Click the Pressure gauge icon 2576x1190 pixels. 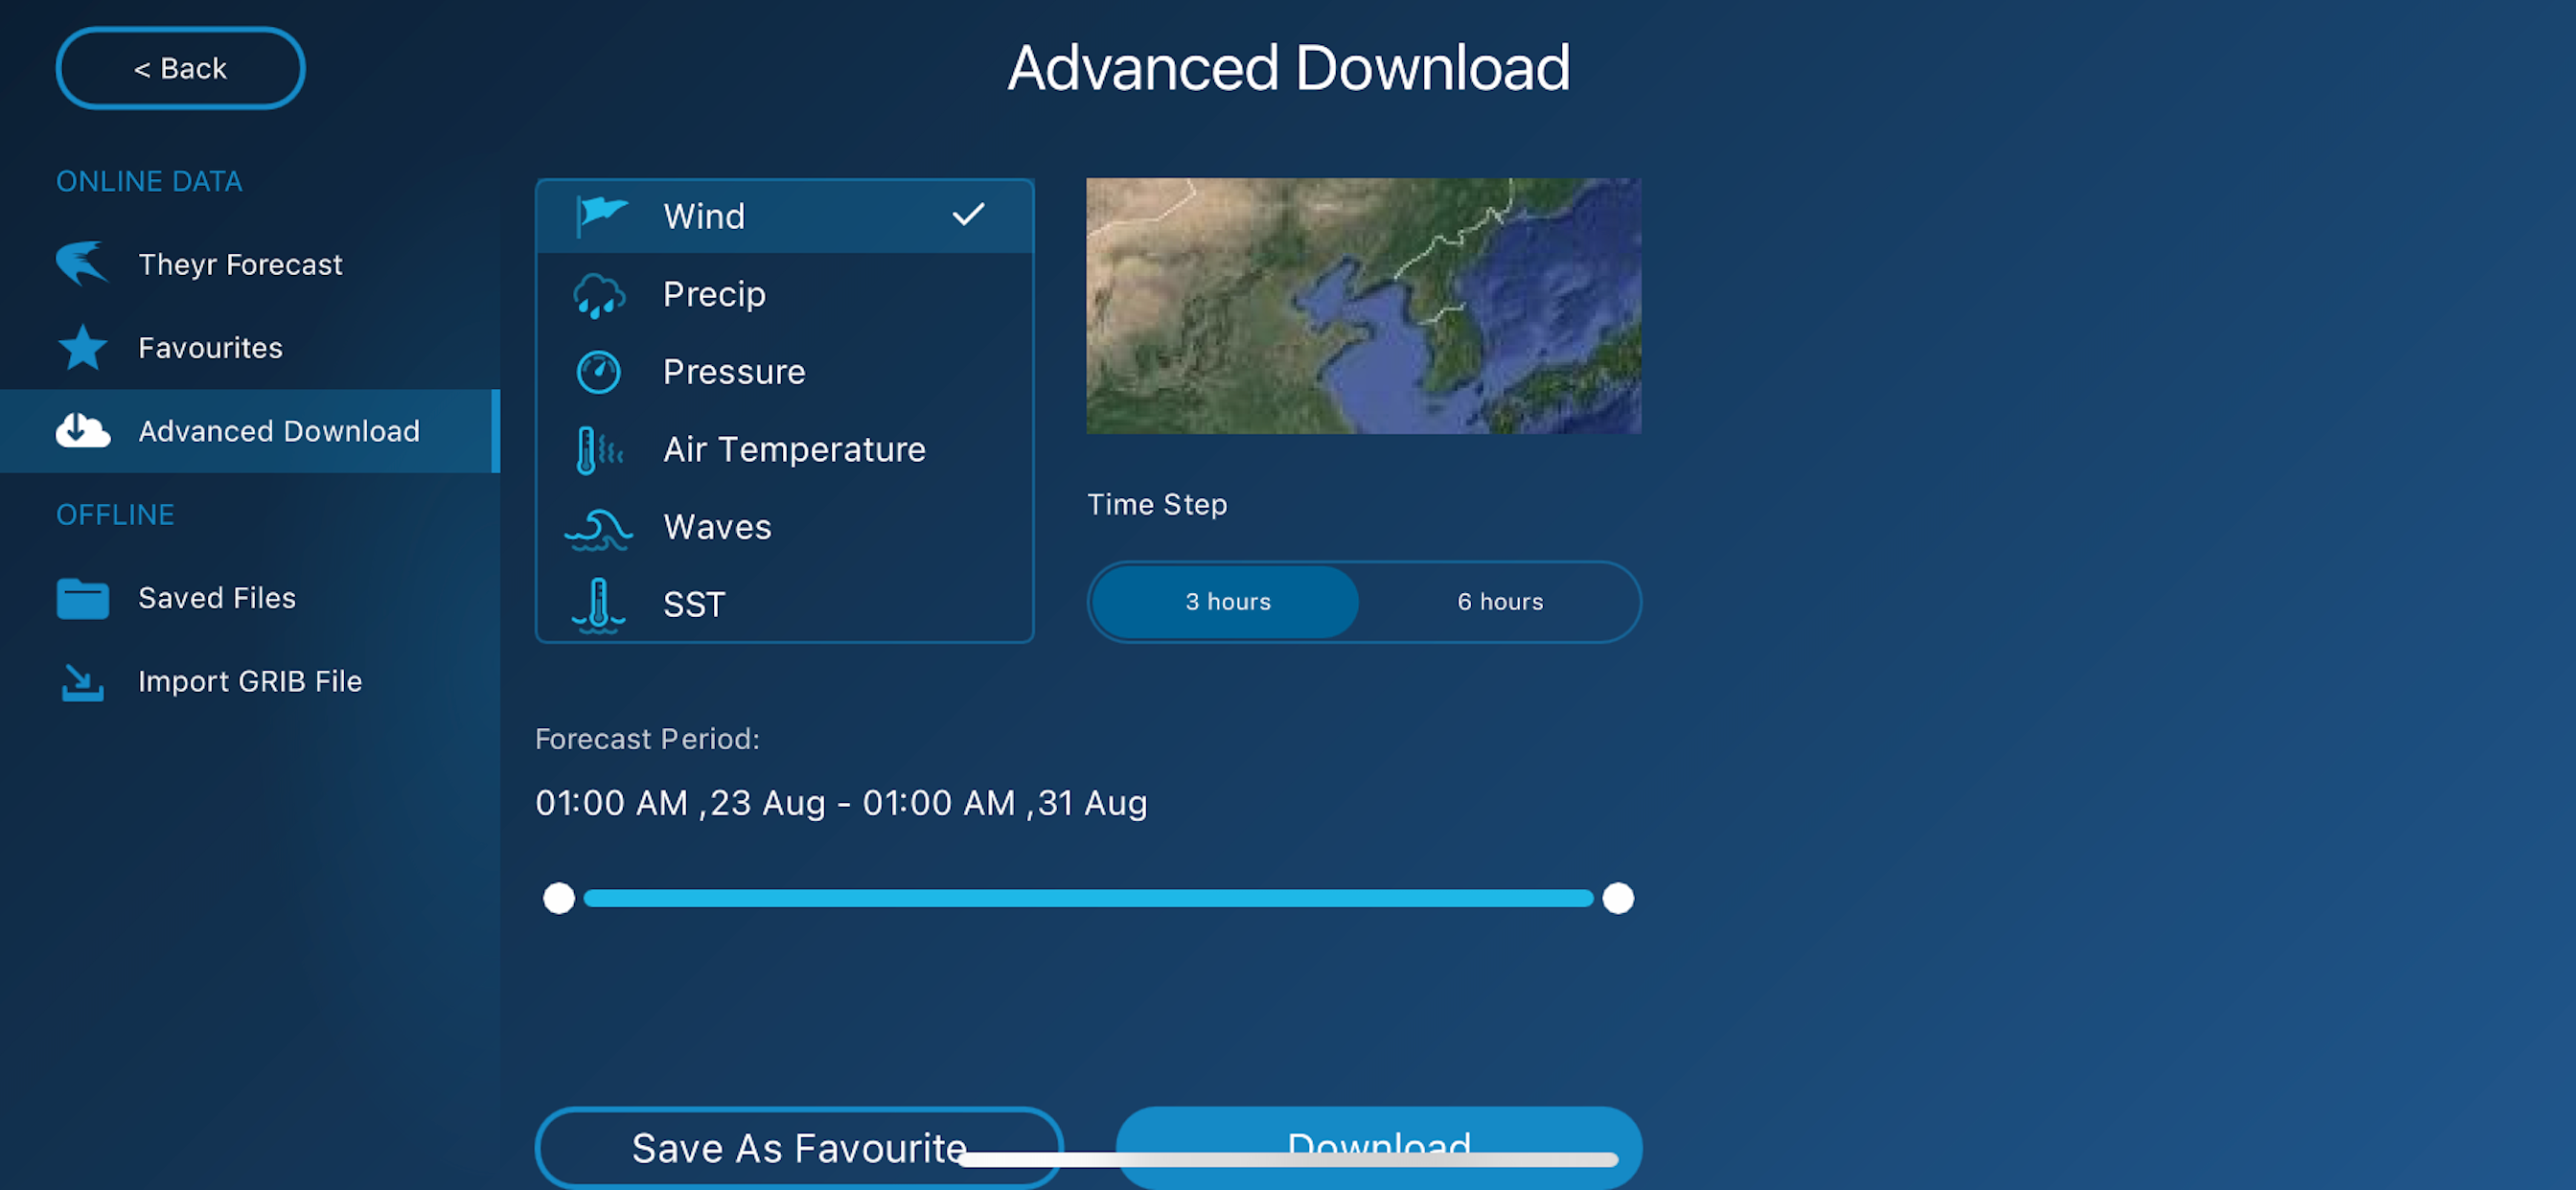click(x=598, y=372)
